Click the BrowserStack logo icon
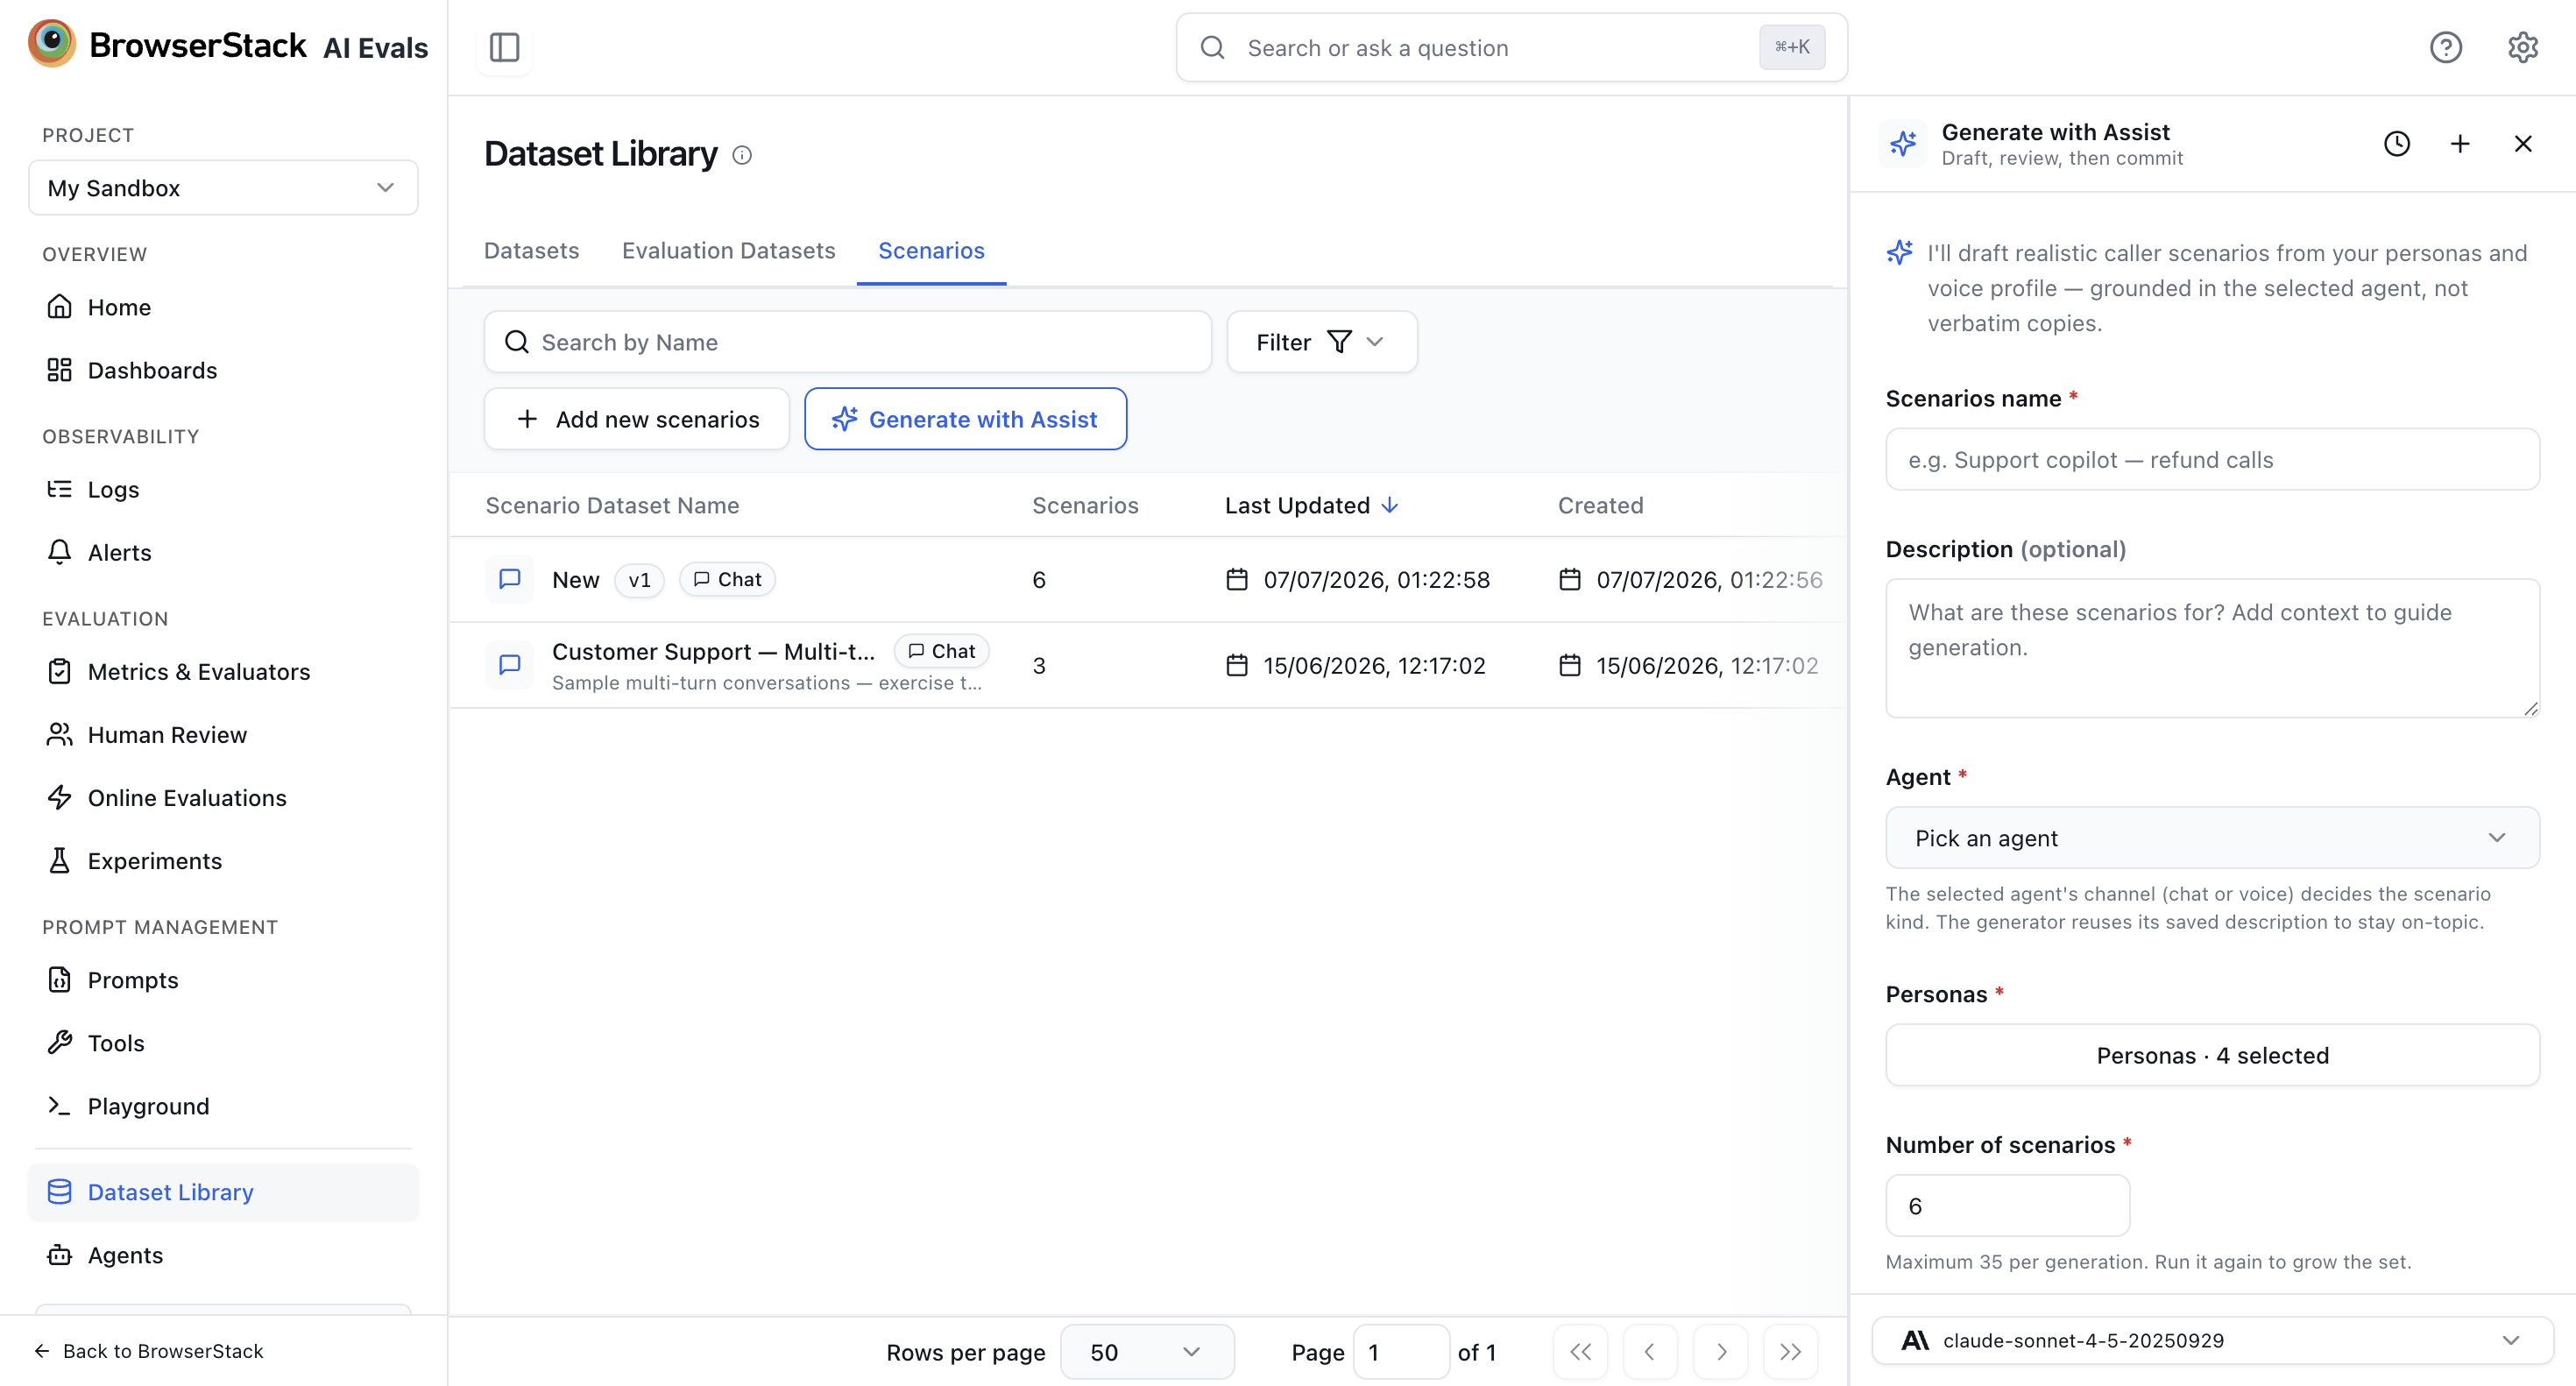The width and height of the screenshot is (2576, 1386). click(x=52, y=44)
